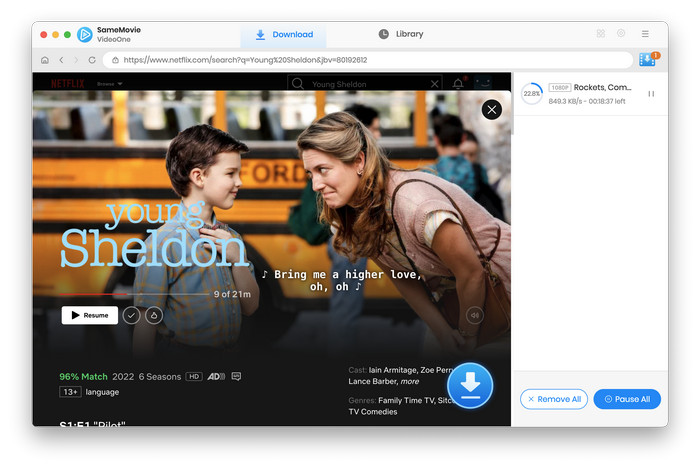
Task: Go to the browser home page
Action: tap(44, 60)
